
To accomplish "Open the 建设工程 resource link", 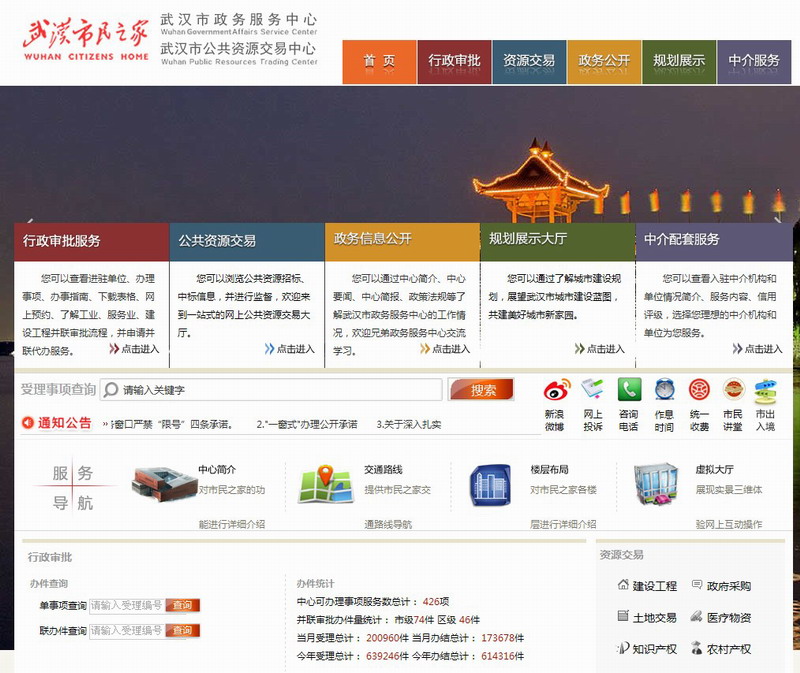I will click(x=654, y=586).
